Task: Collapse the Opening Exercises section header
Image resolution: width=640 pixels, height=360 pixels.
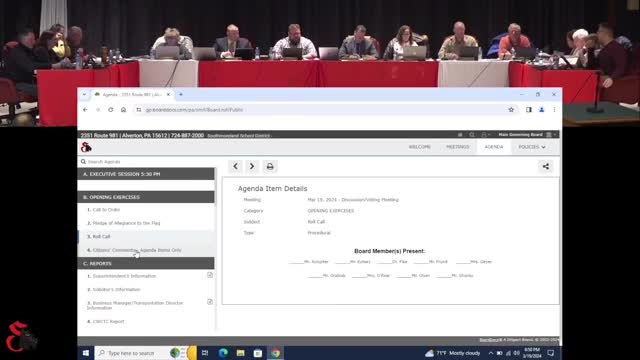Action: point(146,197)
